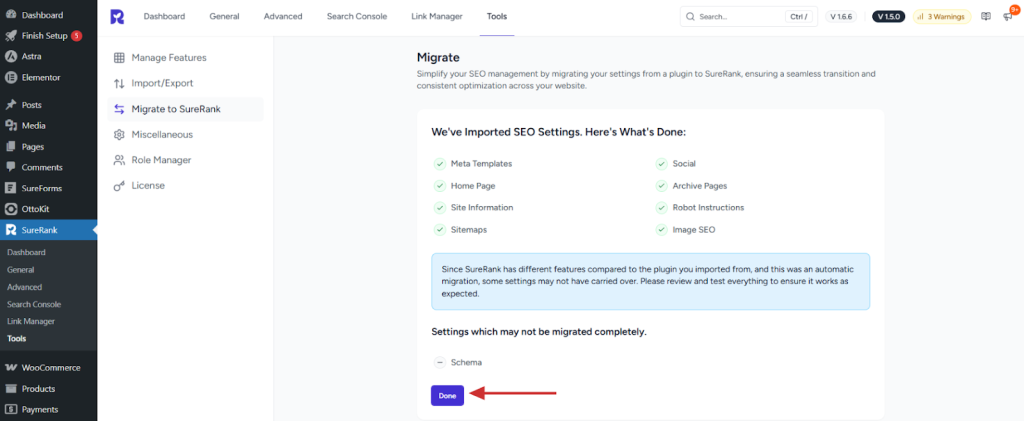Screen dimensions: 1024x421
Task: Open SureRank General submenu link
Action: coord(20,270)
